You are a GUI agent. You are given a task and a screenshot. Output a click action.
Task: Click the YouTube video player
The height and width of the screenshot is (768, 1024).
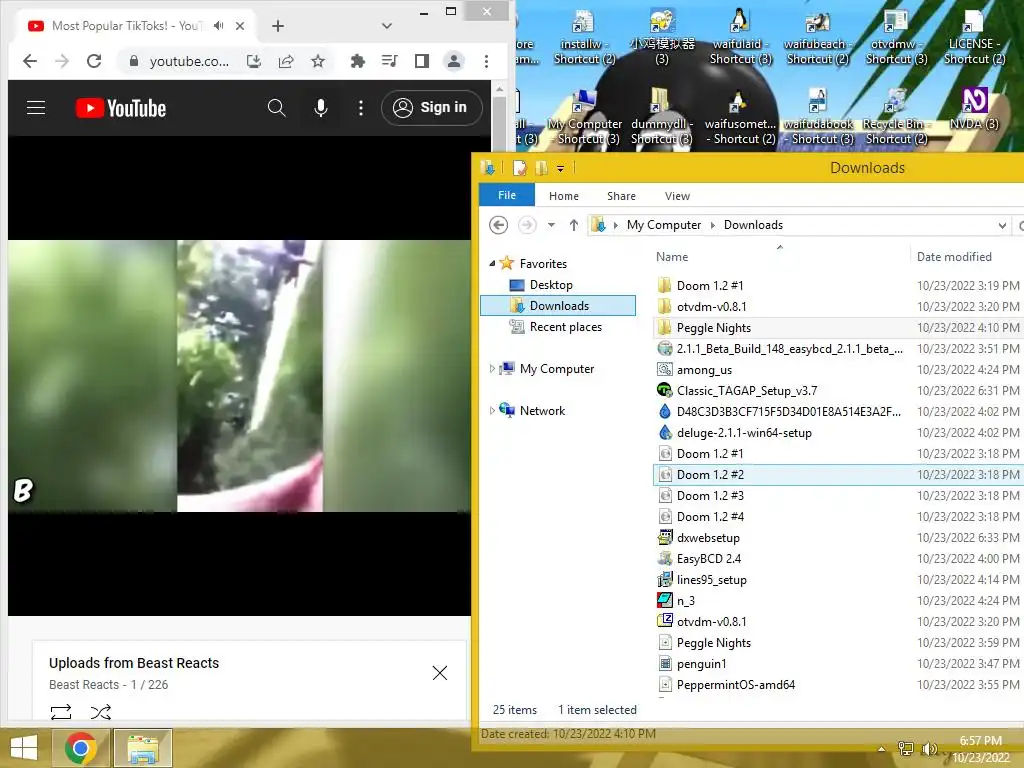coord(240,376)
